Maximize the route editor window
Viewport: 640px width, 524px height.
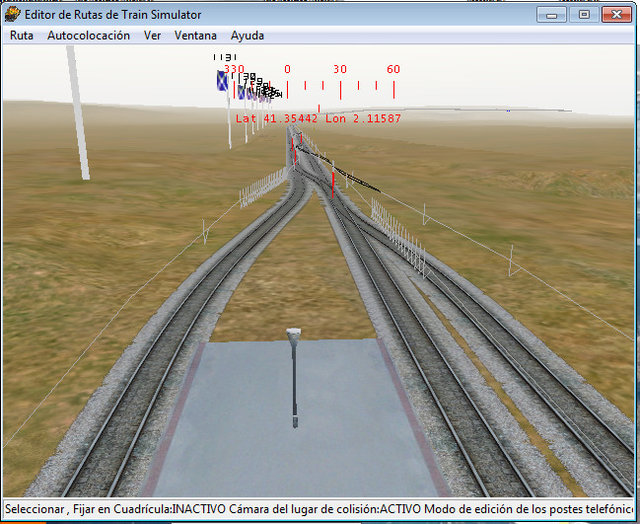(583, 15)
